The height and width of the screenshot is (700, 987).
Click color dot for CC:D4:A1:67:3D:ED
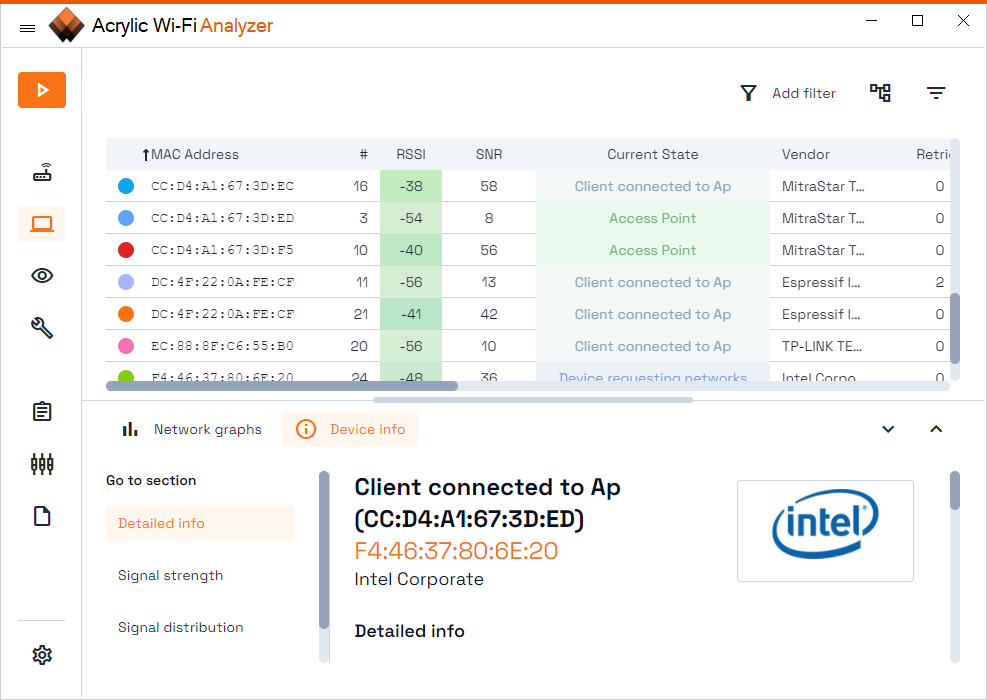coord(126,218)
